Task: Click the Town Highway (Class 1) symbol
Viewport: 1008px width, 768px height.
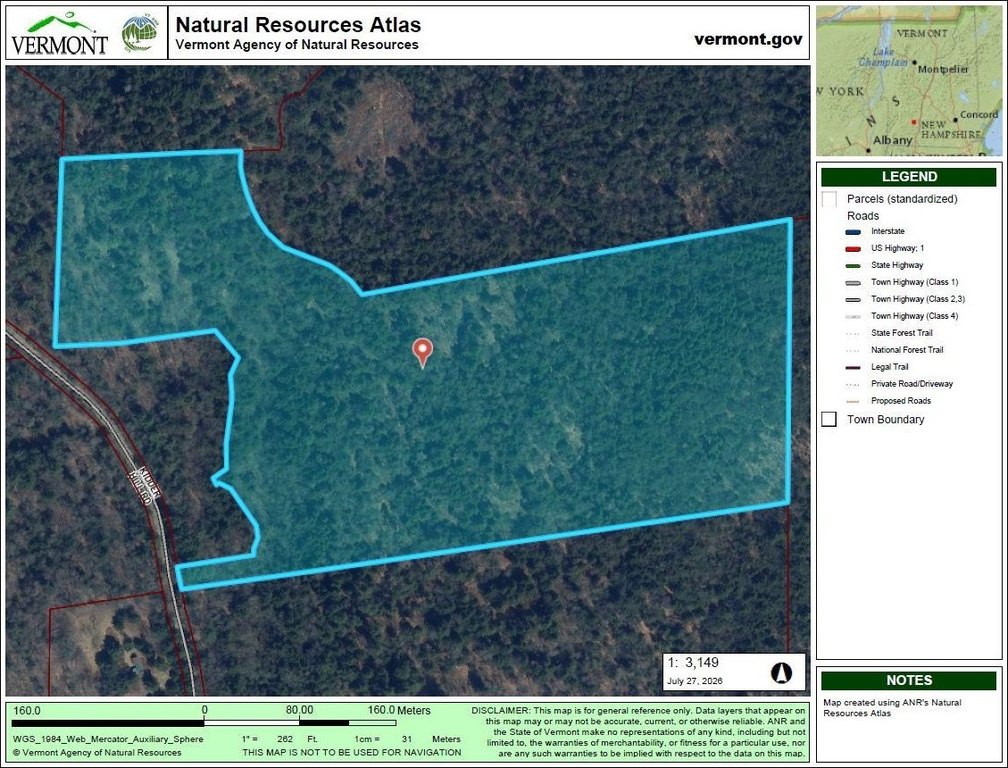Action: click(853, 283)
